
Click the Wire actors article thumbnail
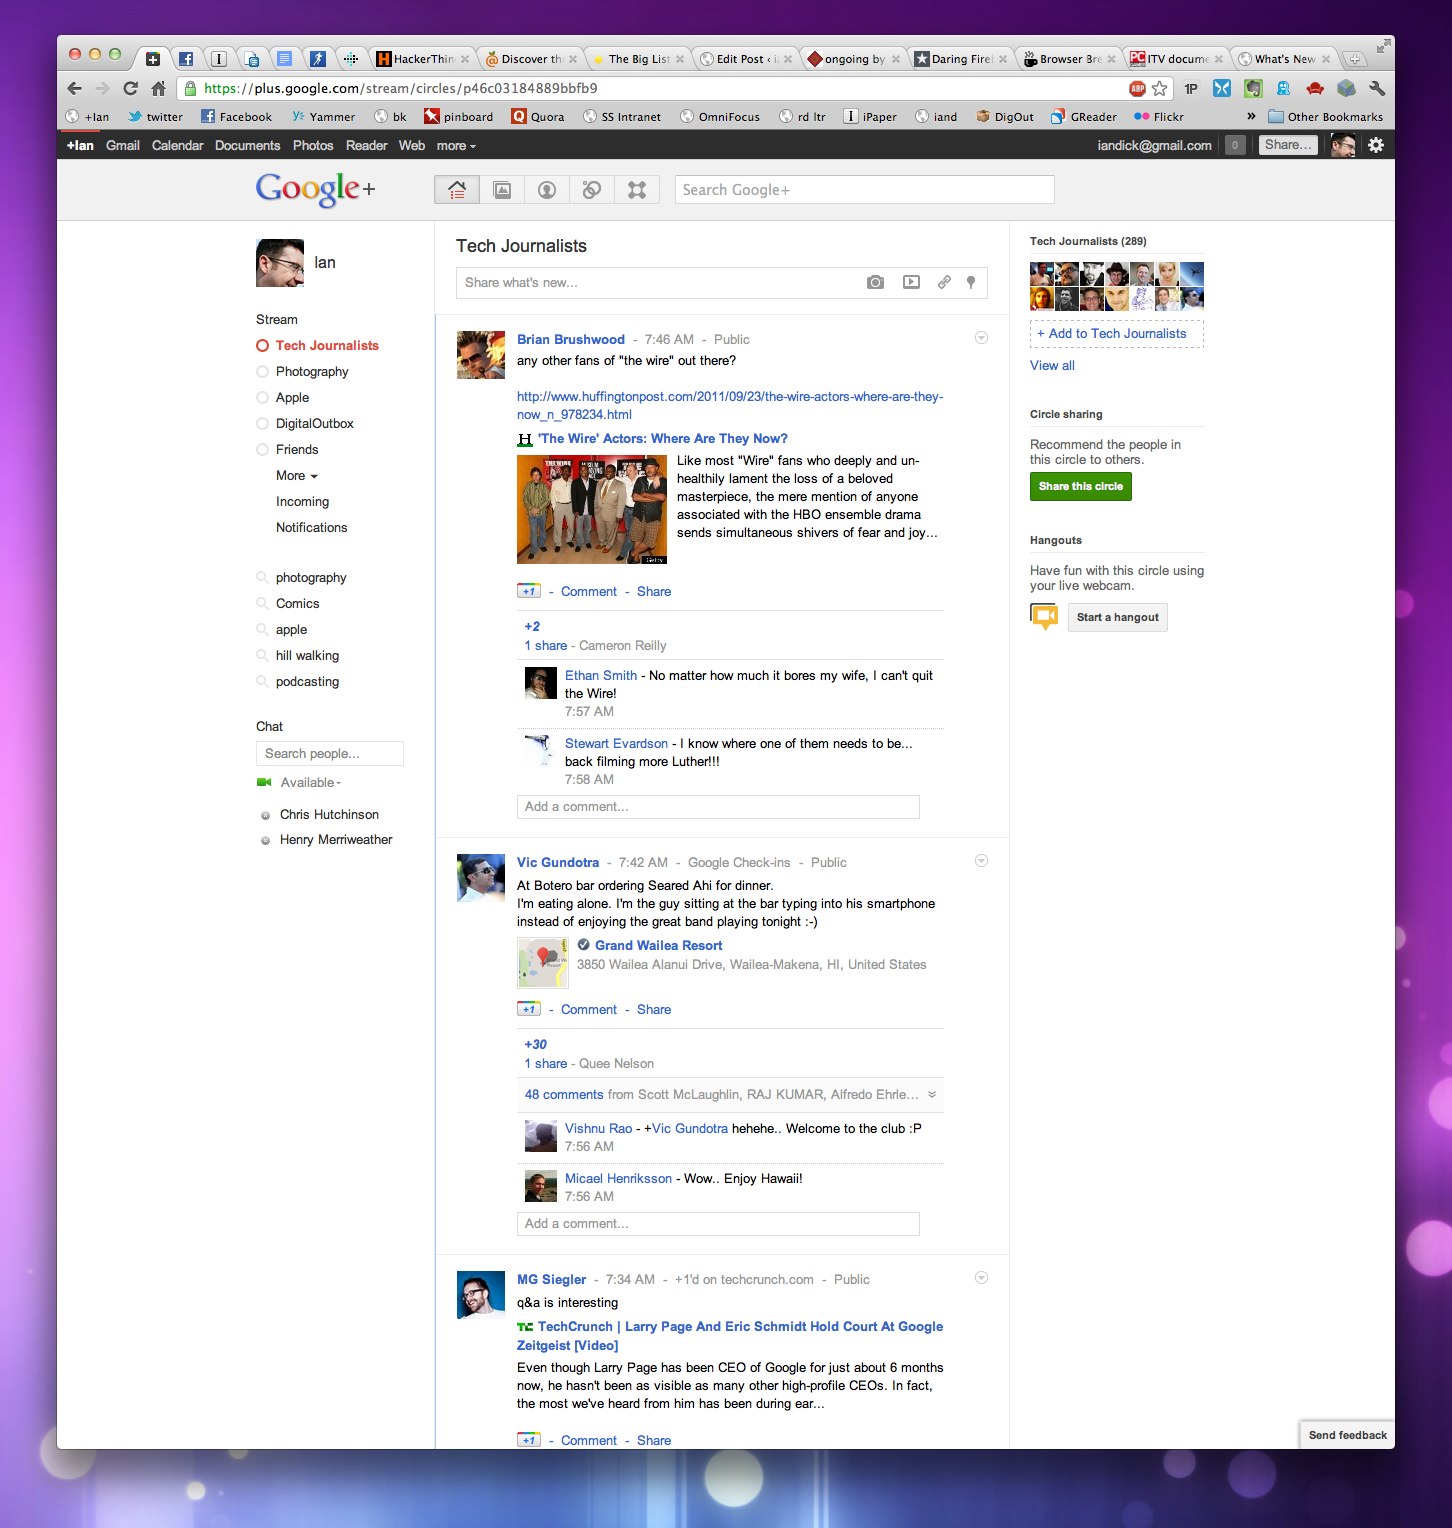592,510
